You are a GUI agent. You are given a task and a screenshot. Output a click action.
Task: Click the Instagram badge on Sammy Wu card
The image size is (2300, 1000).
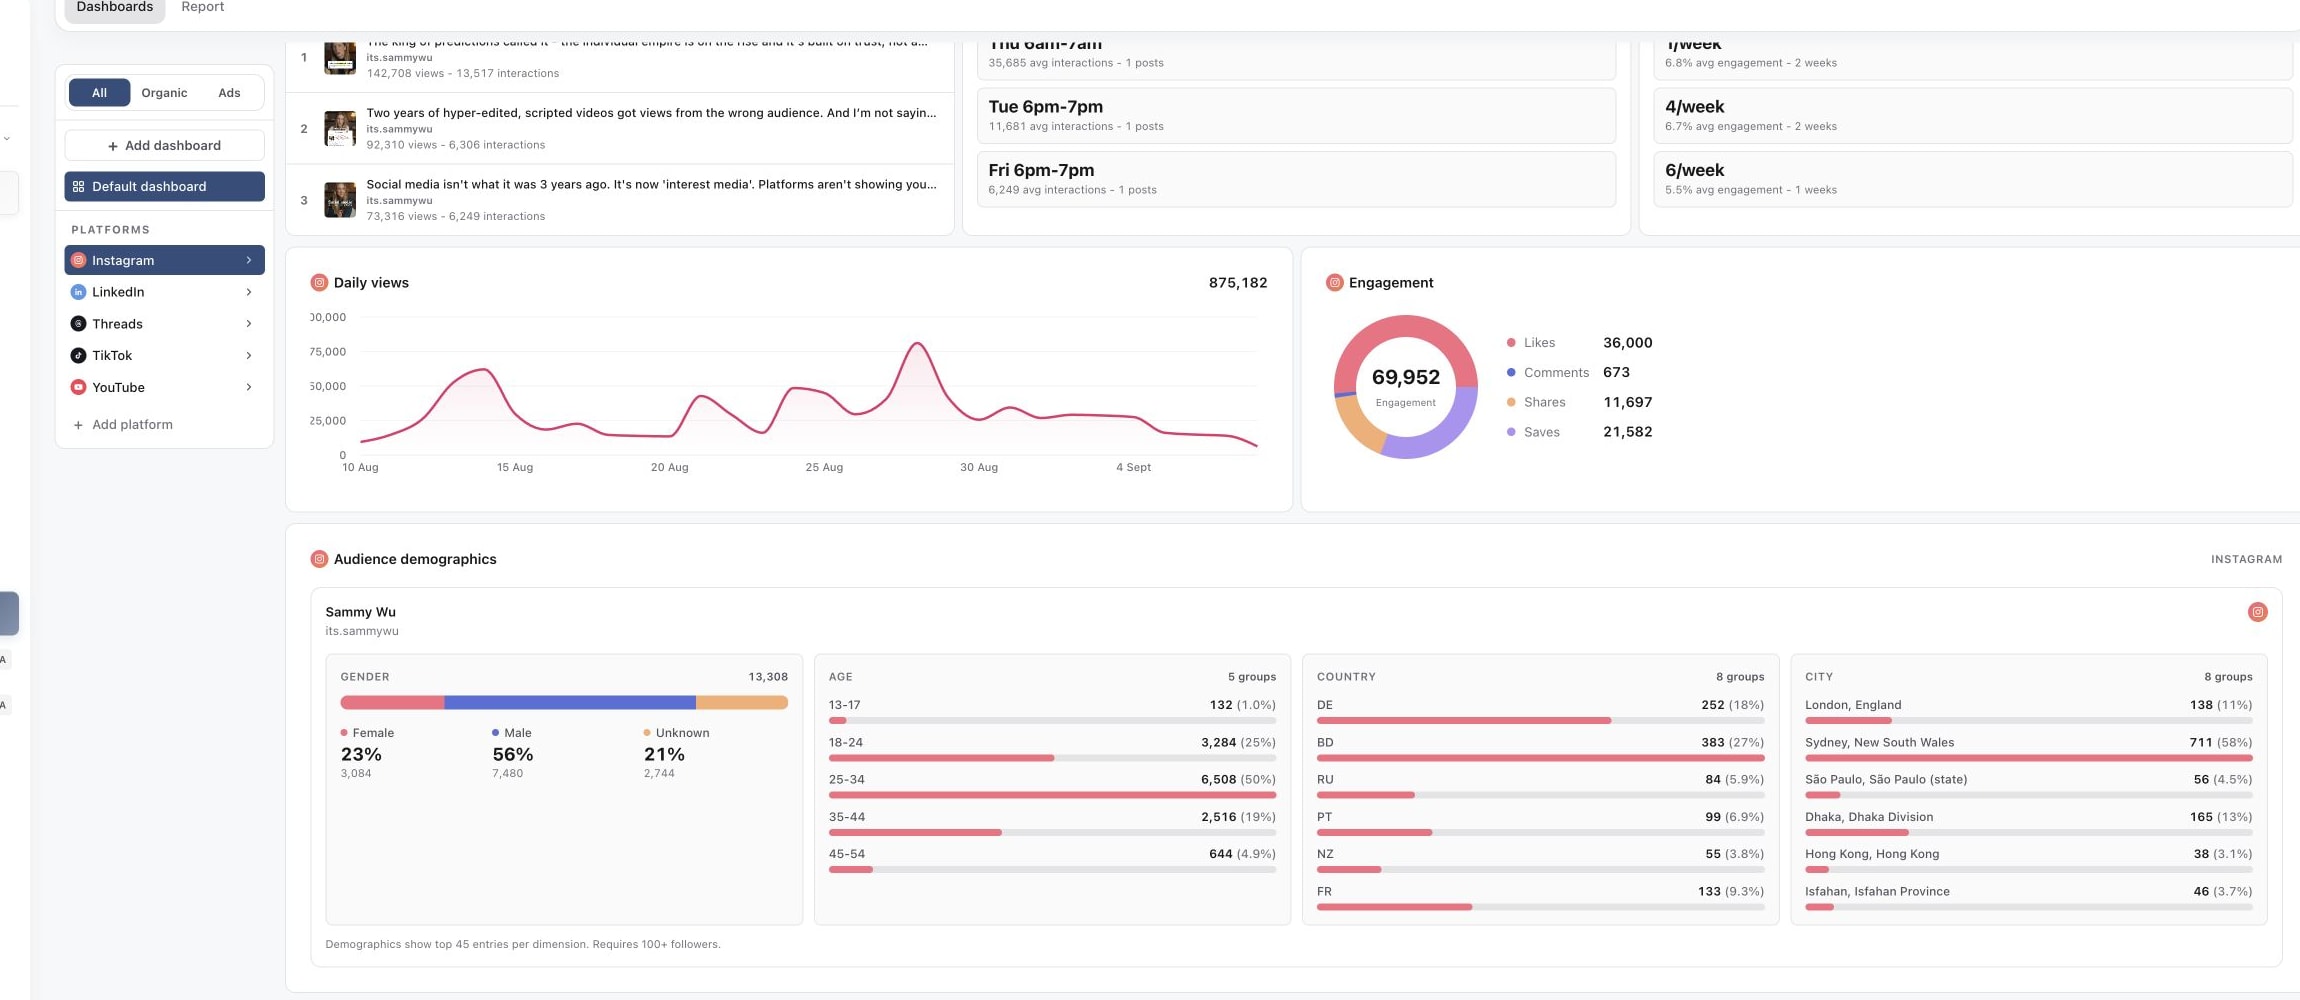(x=2257, y=612)
